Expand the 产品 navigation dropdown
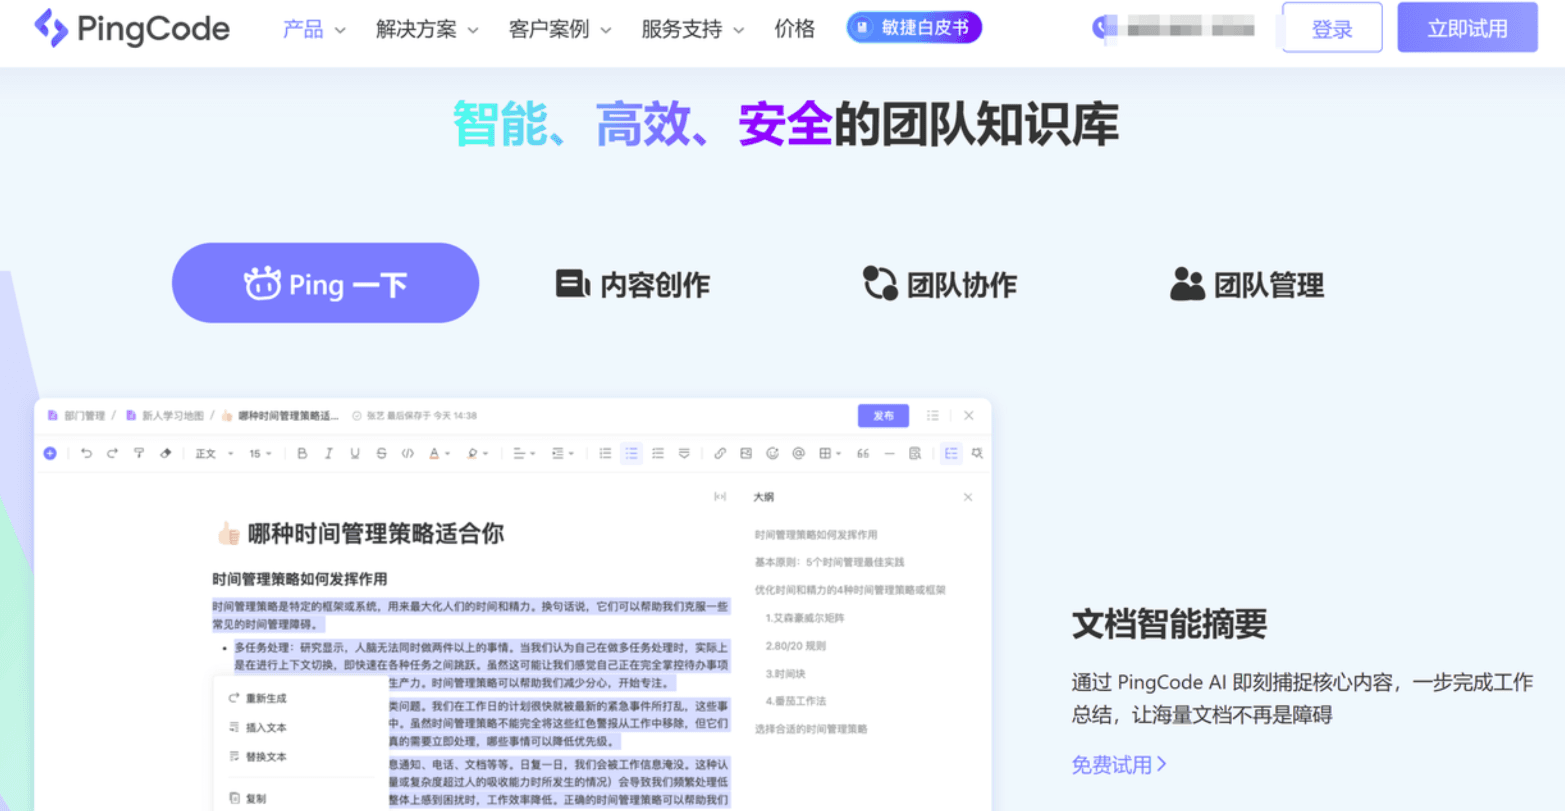 [x=314, y=29]
